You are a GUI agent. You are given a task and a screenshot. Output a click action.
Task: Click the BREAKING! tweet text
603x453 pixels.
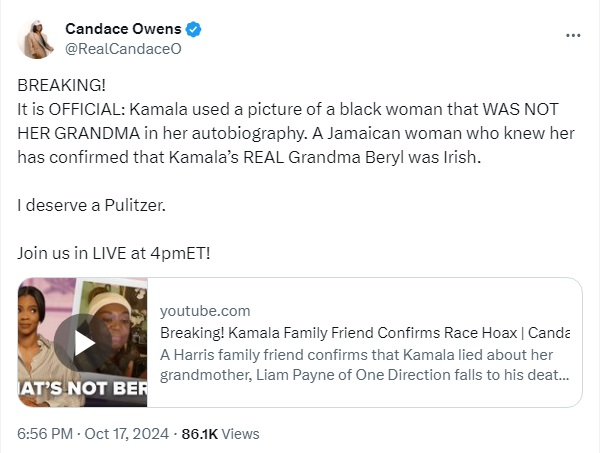(x=62, y=85)
